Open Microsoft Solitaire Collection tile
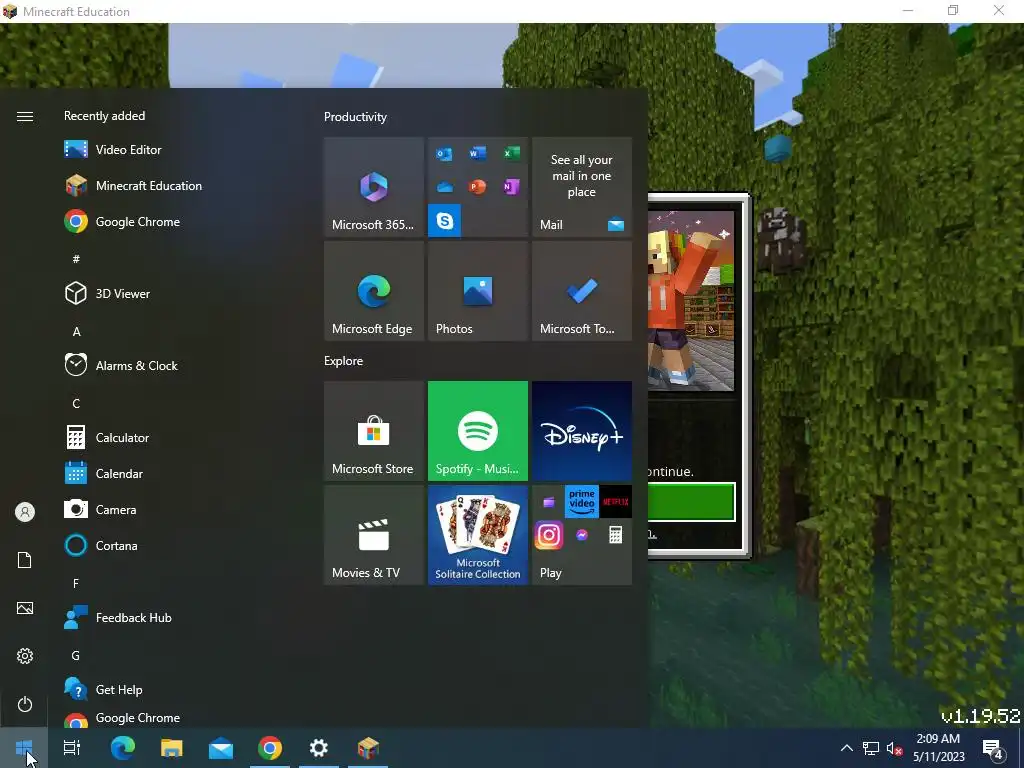Screen dimensions: 1024x768 pos(478,535)
